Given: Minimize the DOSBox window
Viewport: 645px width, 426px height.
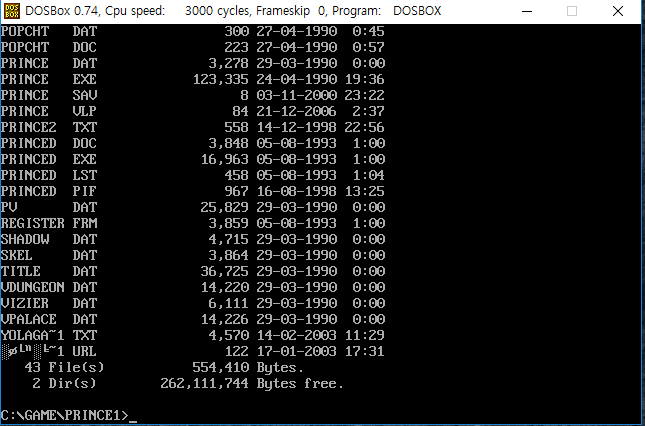Looking at the screenshot, I should click(x=527, y=11).
